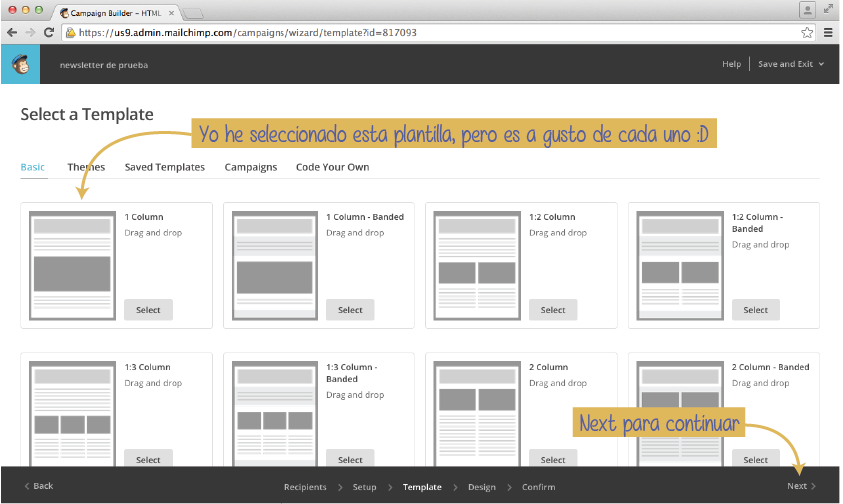This screenshot has height=504, width=843.
Task: Click the MailChimp Freddie logo icon
Action: click(x=20, y=64)
